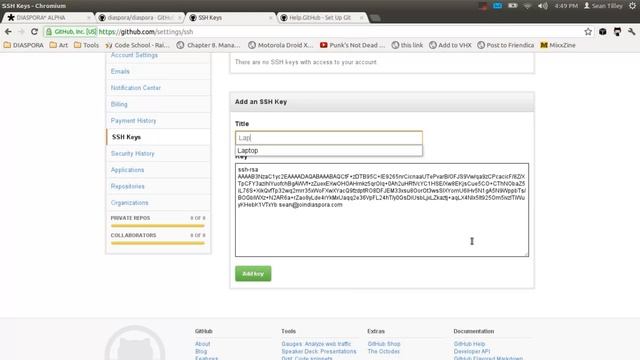Open the Developer API footer link
Image resolution: width=640 pixels, height=360 pixels.
[x=471, y=351]
